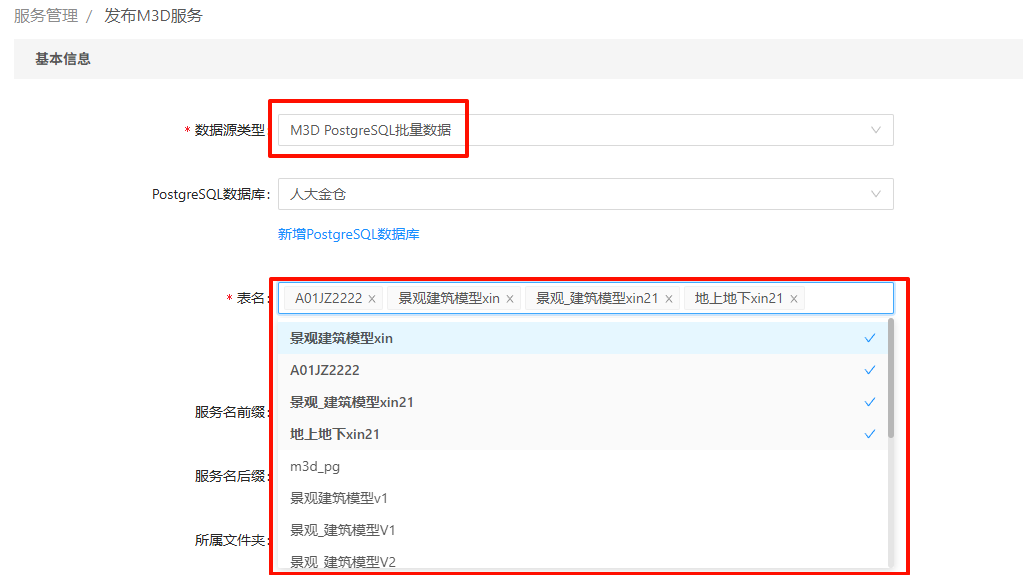Go to 服务管理 breadcrumb
The height and width of the screenshot is (575, 1023).
[46, 16]
